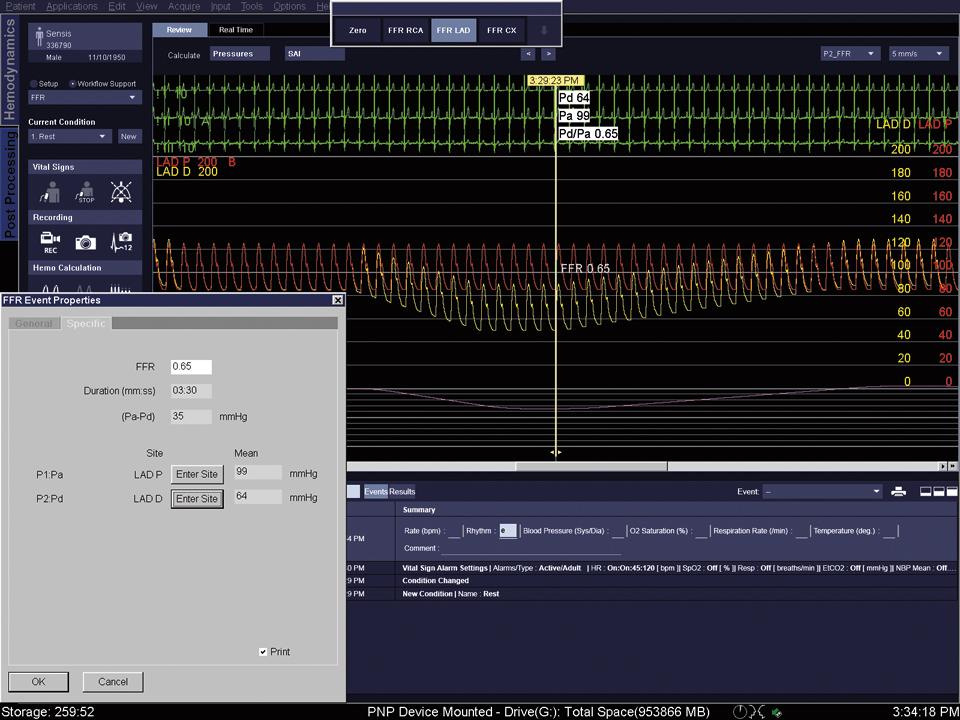960x720 pixels.
Task: Open the 5 mm/s sweep speed dropdown
Action: click(x=918, y=54)
